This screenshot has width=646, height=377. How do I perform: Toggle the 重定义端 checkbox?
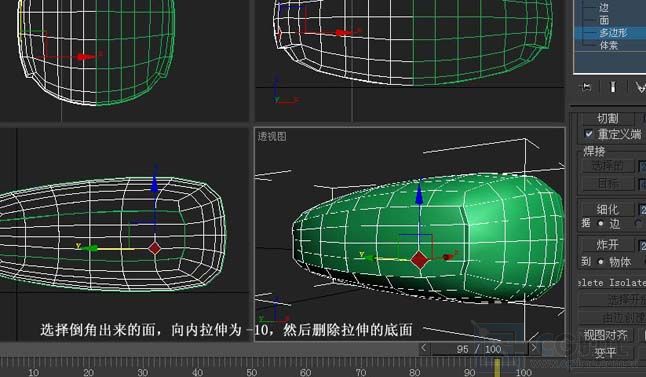tap(589, 133)
